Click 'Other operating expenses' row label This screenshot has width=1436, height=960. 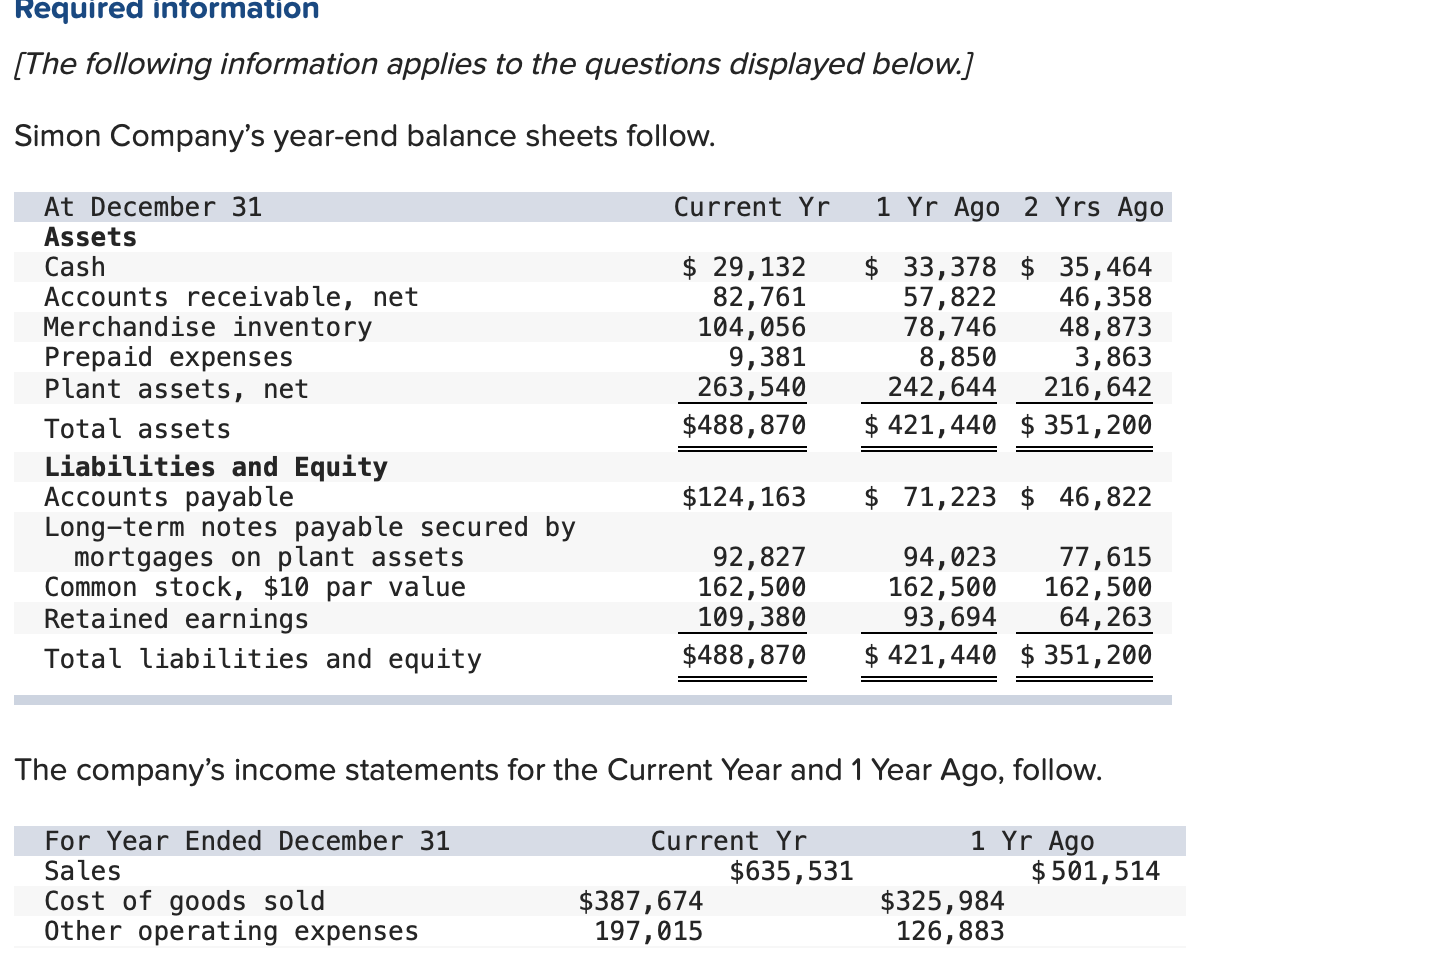[231, 931]
